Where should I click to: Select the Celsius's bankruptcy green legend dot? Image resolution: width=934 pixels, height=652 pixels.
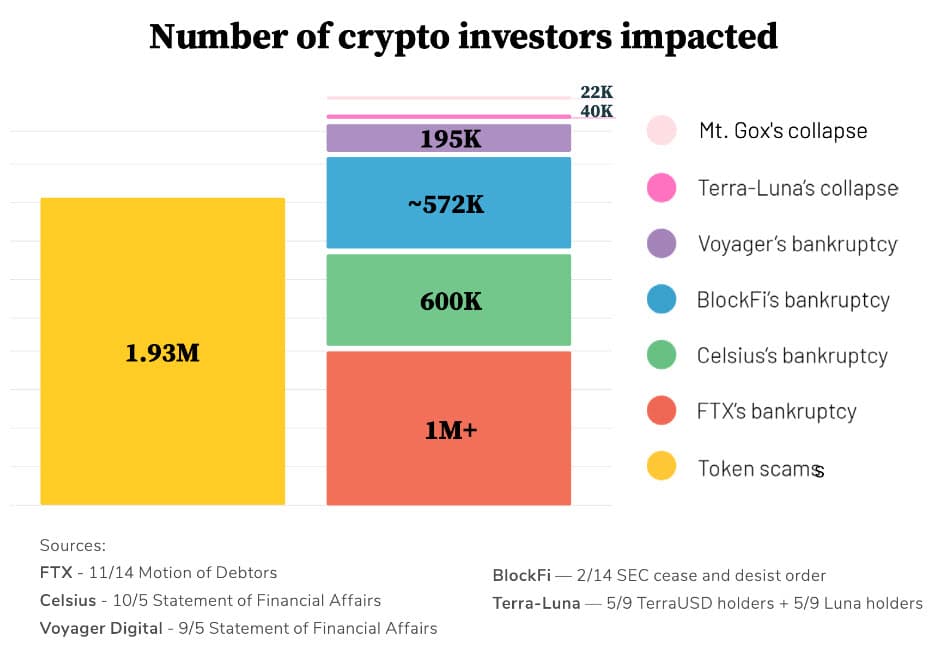pos(661,355)
